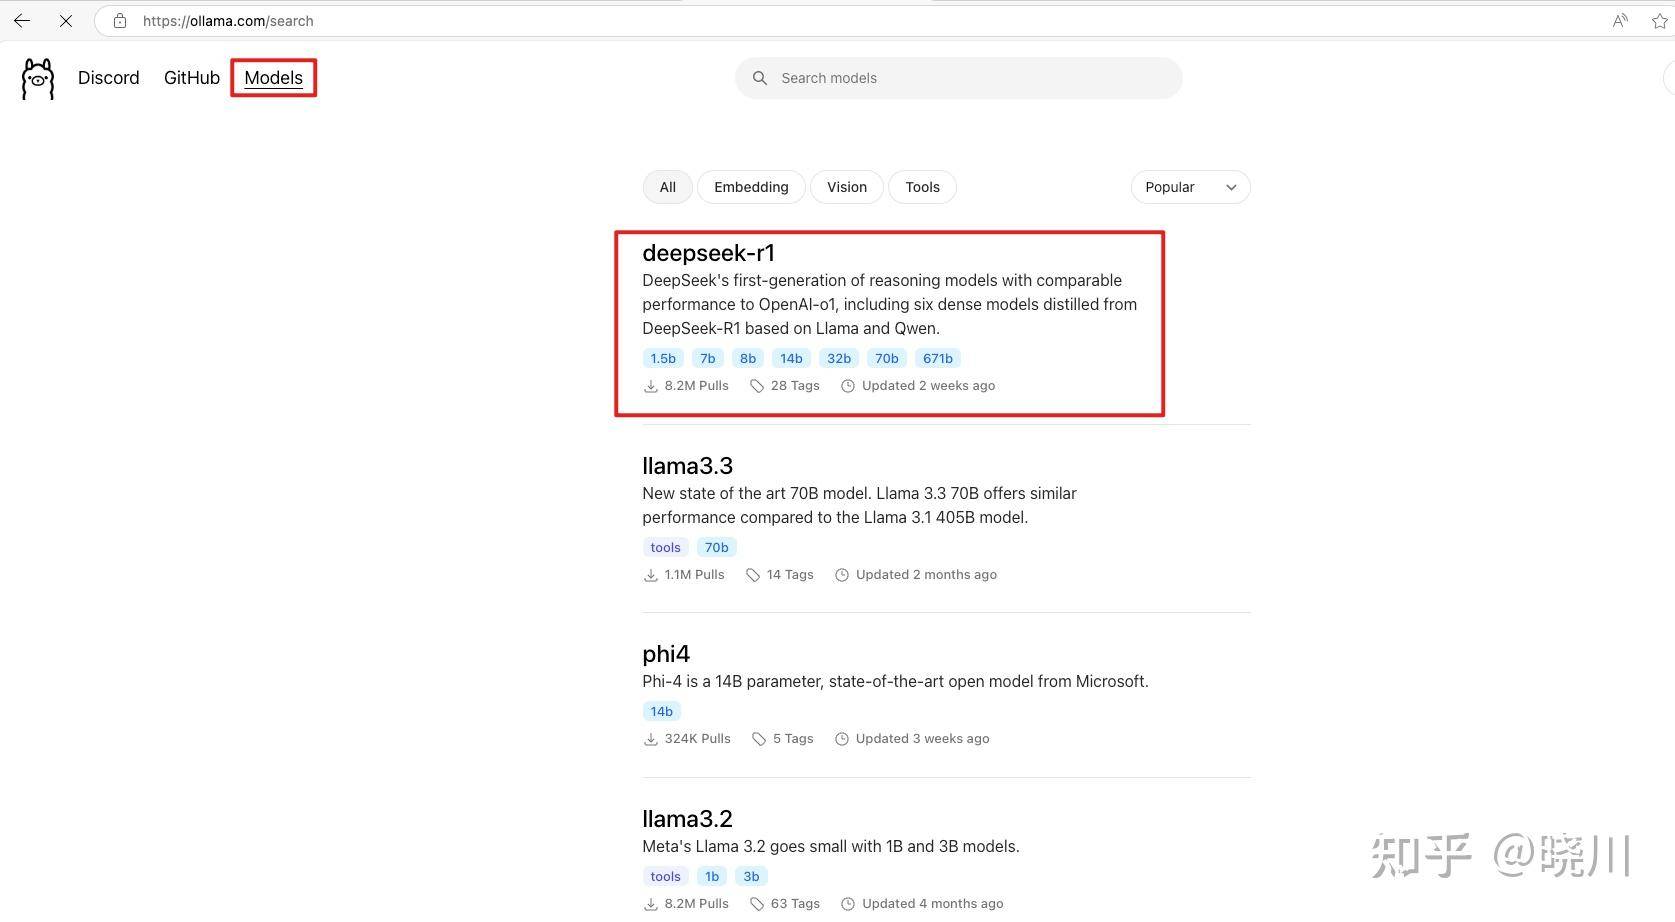
Task: Click the deepseek-r1 description paragraph
Action: coord(890,305)
